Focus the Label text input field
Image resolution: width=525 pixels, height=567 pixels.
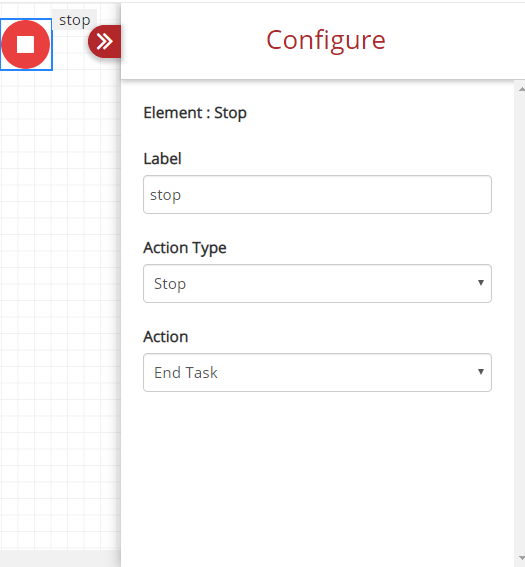[317, 195]
